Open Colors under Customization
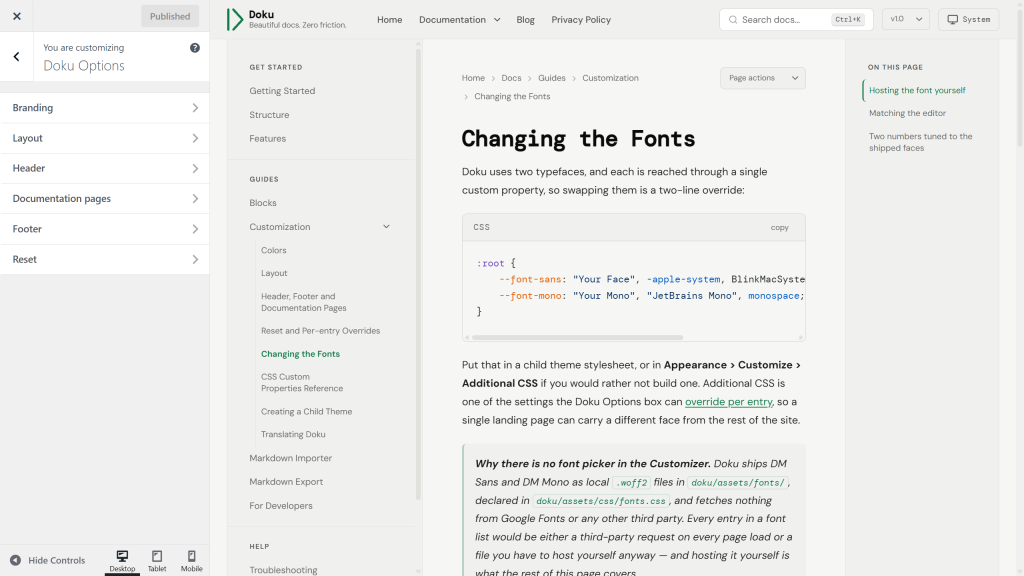Image resolution: width=1024 pixels, height=576 pixels. click(274, 250)
